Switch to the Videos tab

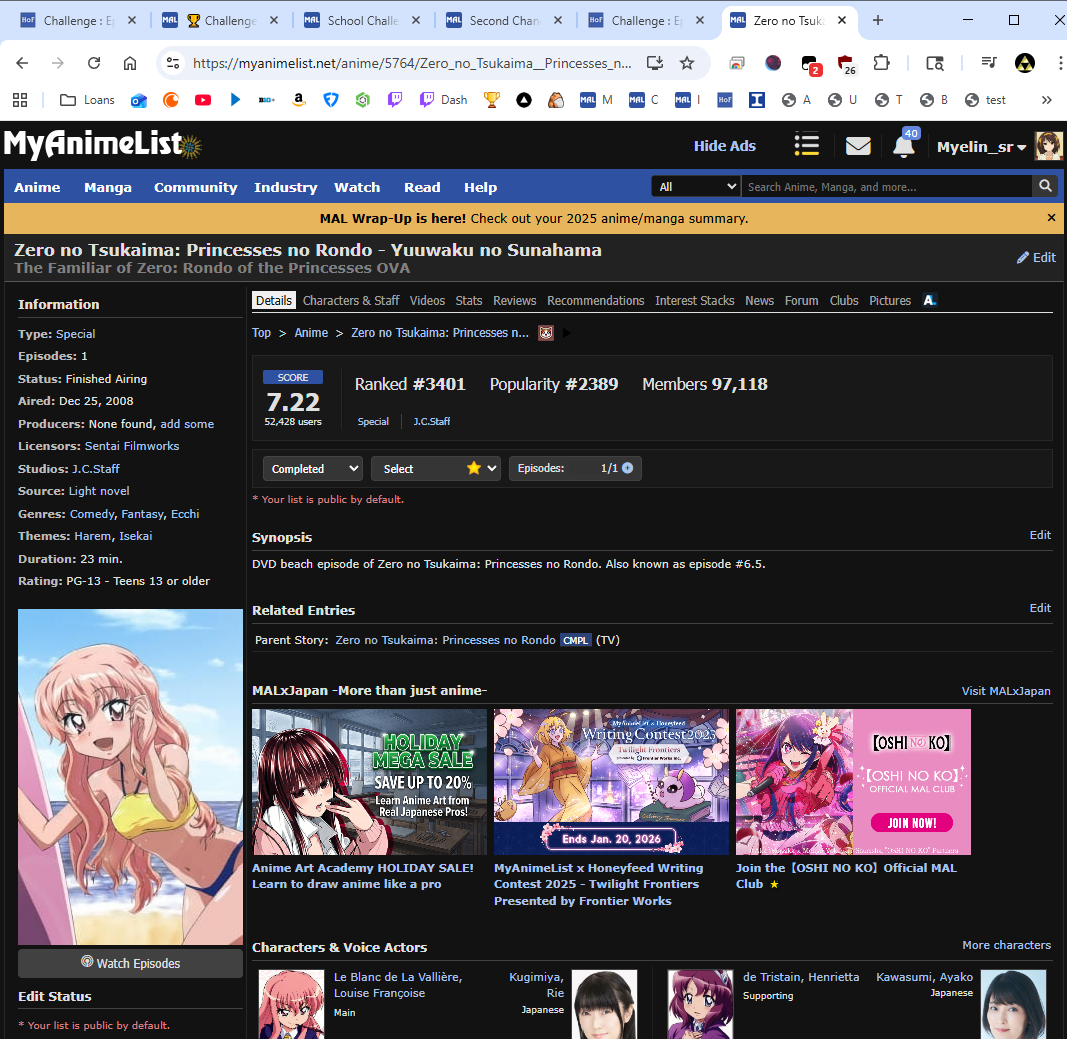427,301
